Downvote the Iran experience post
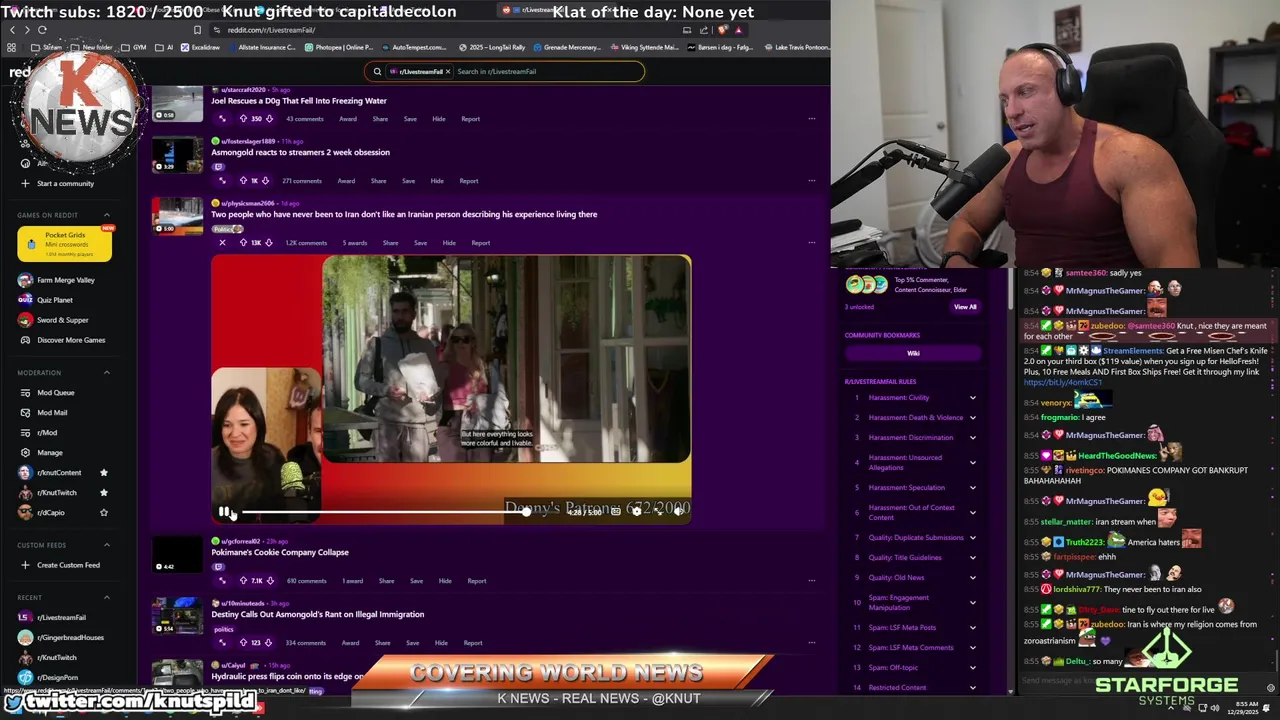1280x720 pixels. click(269, 243)
